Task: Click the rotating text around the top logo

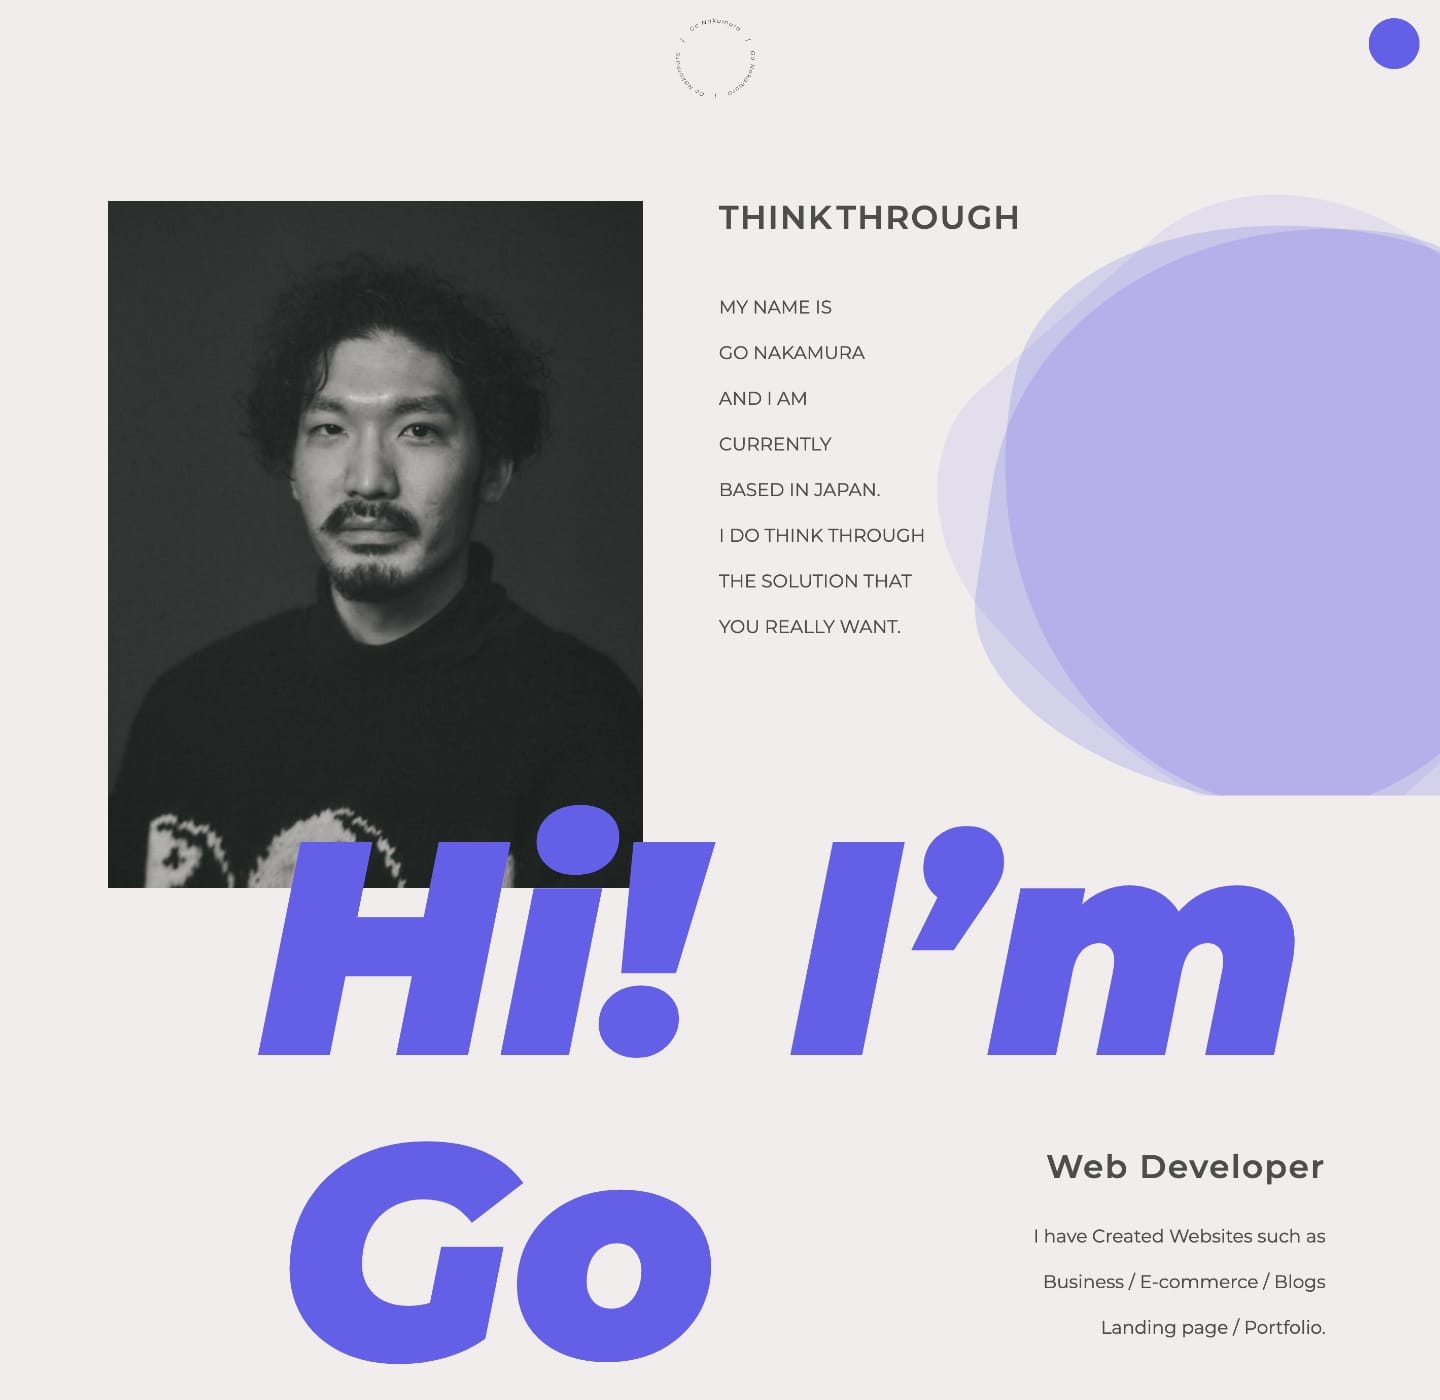Action: click(x=713, y=24)
